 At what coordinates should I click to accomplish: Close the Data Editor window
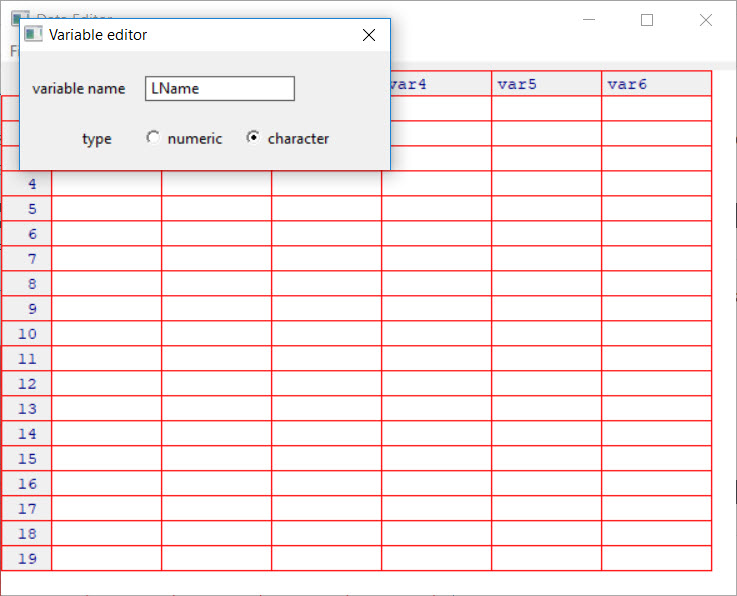tap(706, 20)
